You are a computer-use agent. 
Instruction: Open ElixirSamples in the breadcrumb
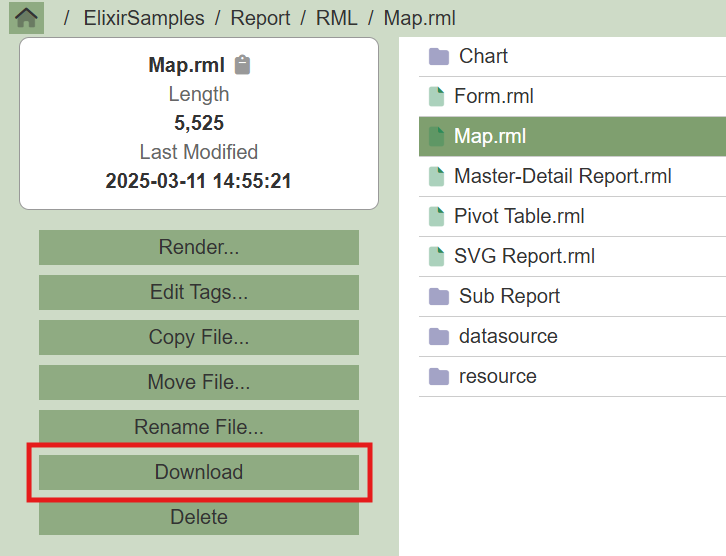click(144, 19)
